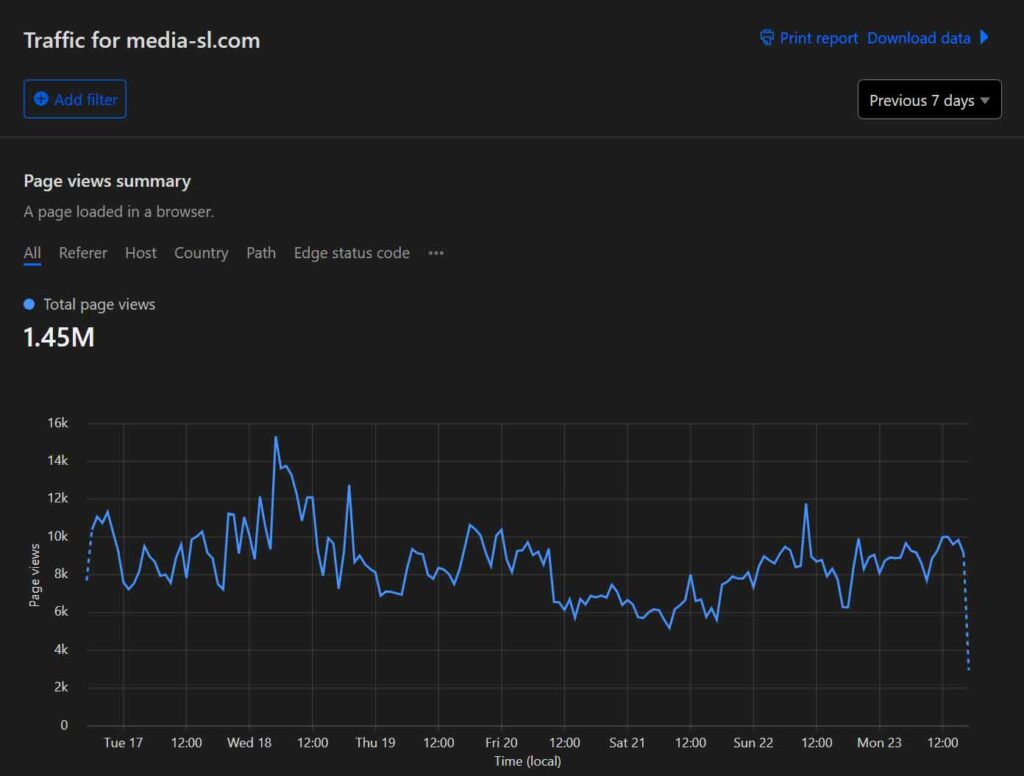Click the Download data link
This screenshot has height=776, width=1024.
[918, 38]
